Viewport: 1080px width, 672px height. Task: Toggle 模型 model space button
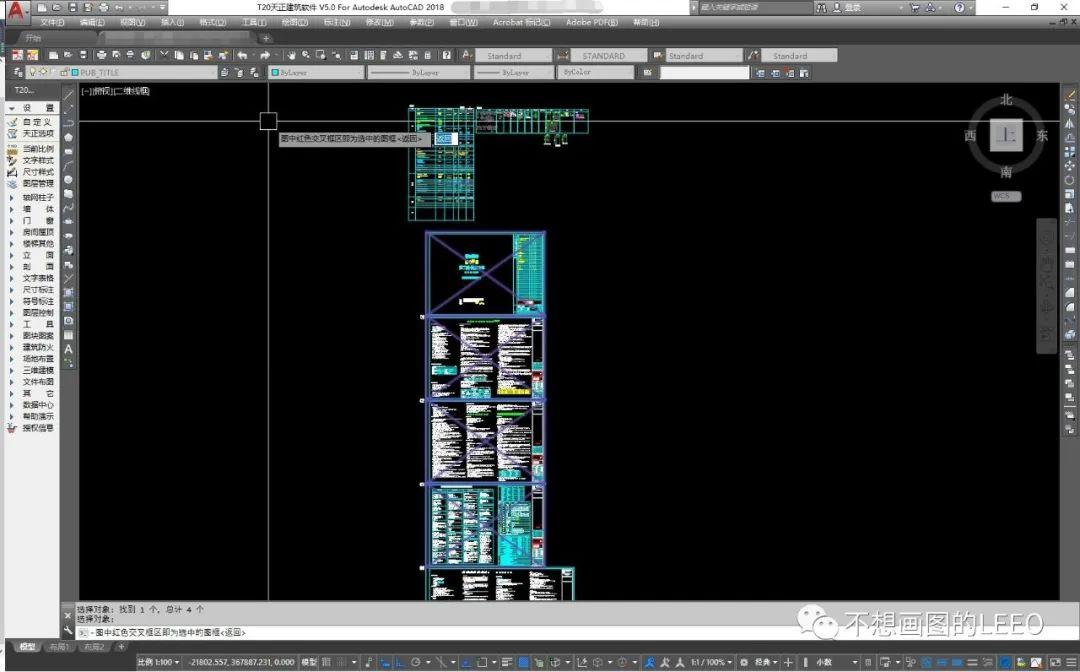pos(309,662)
